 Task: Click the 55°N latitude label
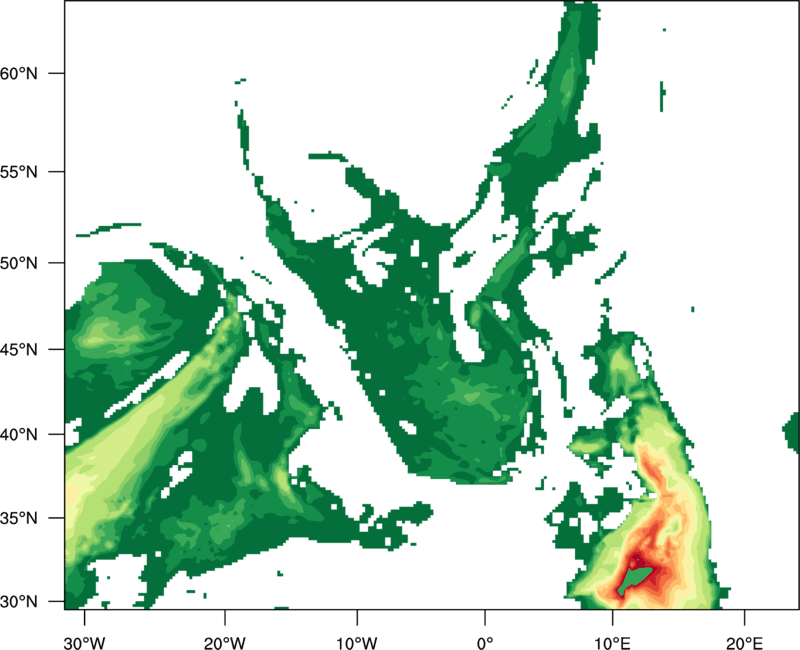click(x=19, y=172)
